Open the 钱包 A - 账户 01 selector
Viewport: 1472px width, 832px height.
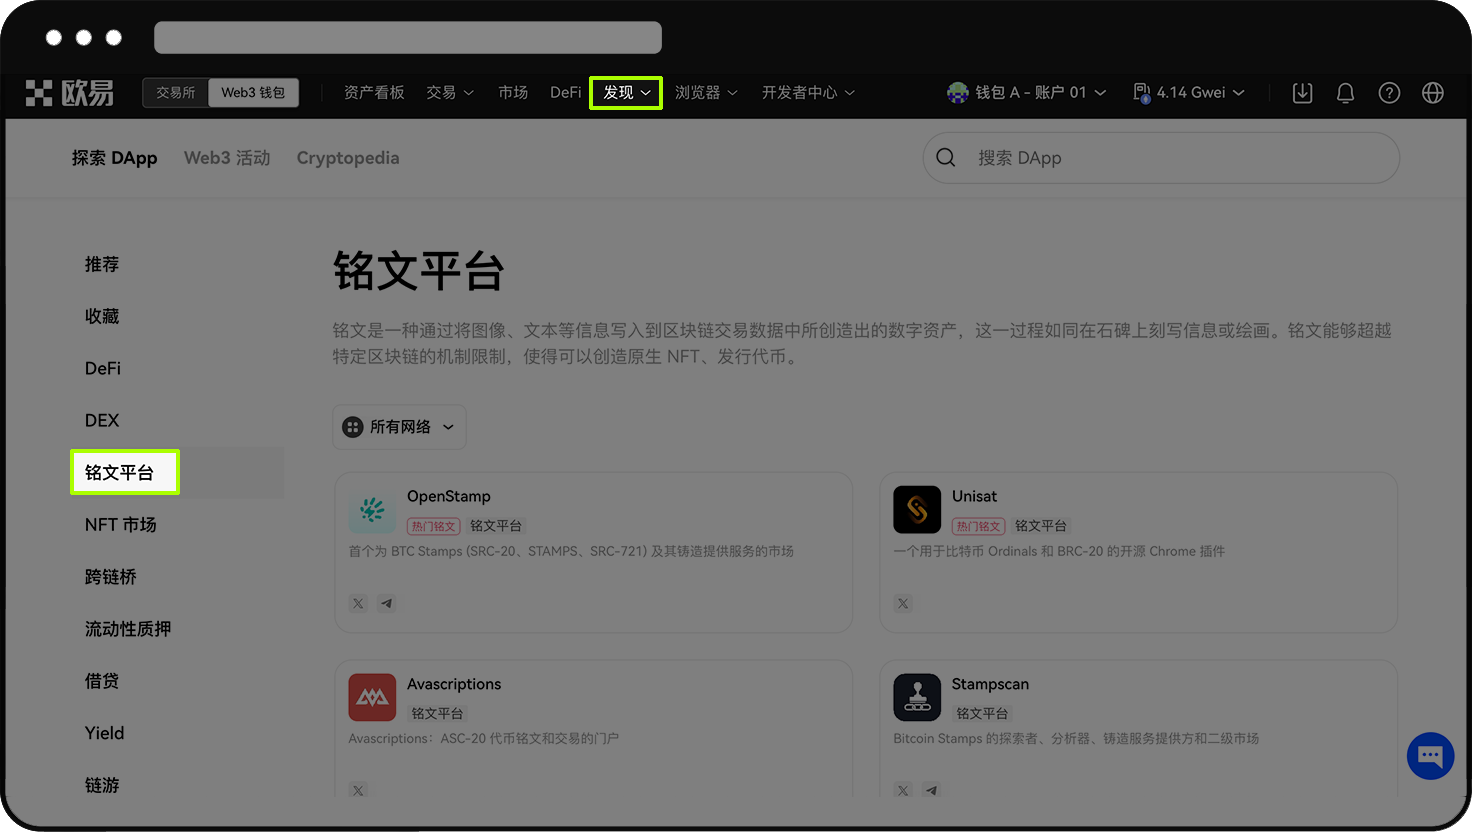pyautogui.click(x=1027, y=92)
